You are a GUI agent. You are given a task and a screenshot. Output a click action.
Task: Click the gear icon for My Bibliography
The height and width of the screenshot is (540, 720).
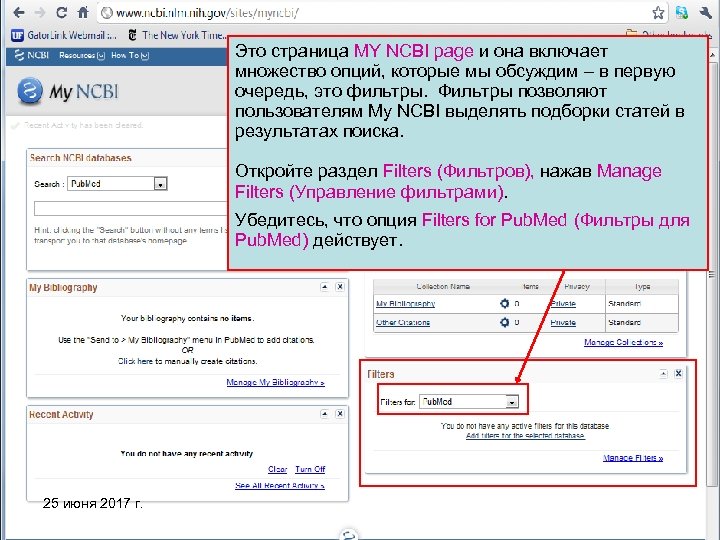(504, 304)
